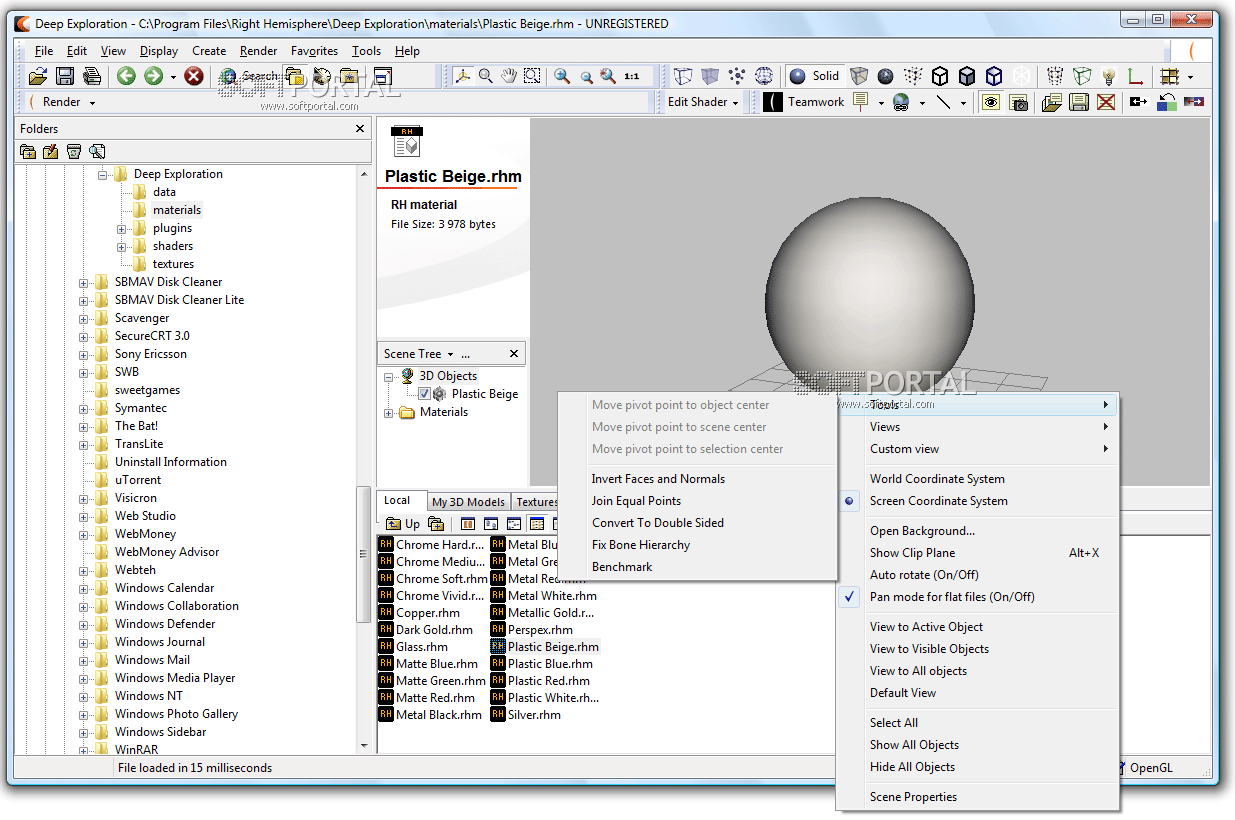Switch to the Textures tab
1235x820 pixels.
click(537, 502)
